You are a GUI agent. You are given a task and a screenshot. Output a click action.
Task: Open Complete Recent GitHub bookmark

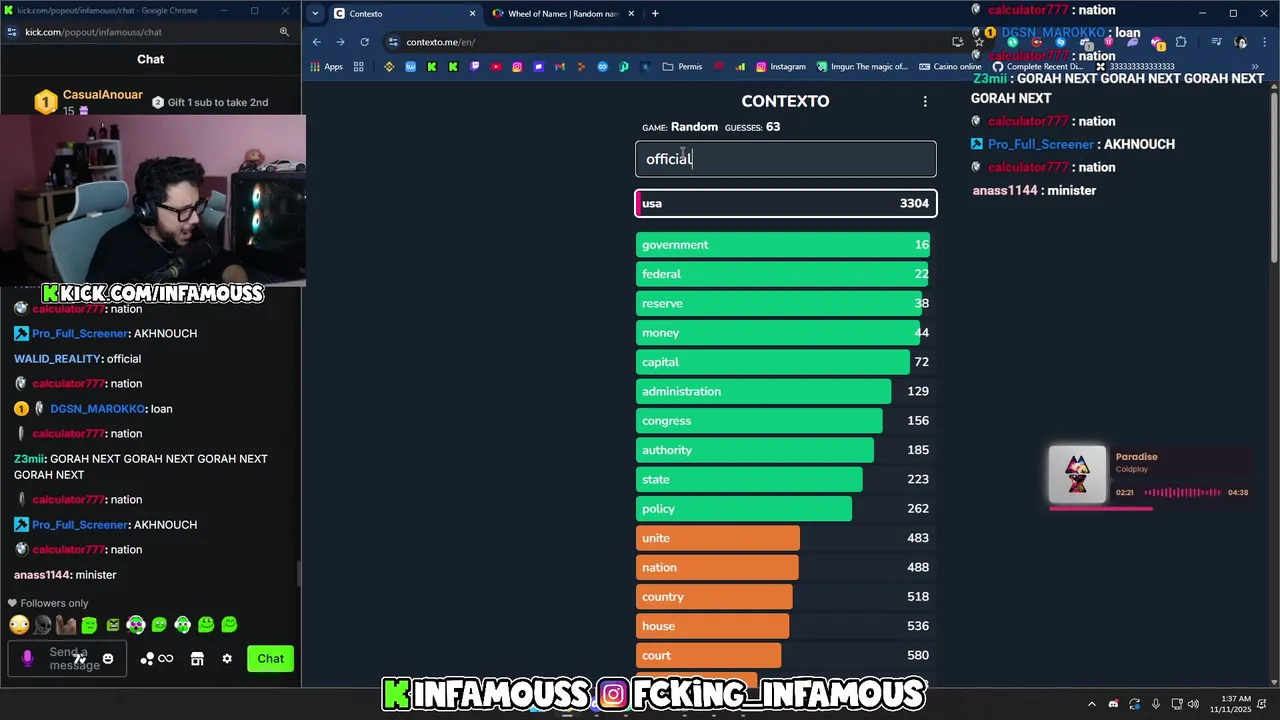pos(1038,67)
